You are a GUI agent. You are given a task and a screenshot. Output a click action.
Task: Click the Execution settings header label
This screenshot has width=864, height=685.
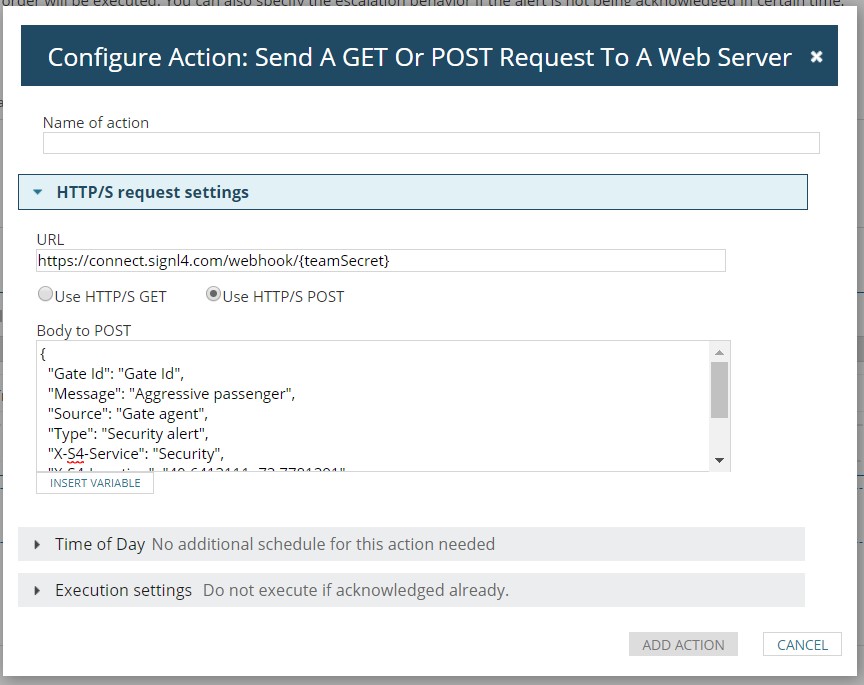click(123, 590)
